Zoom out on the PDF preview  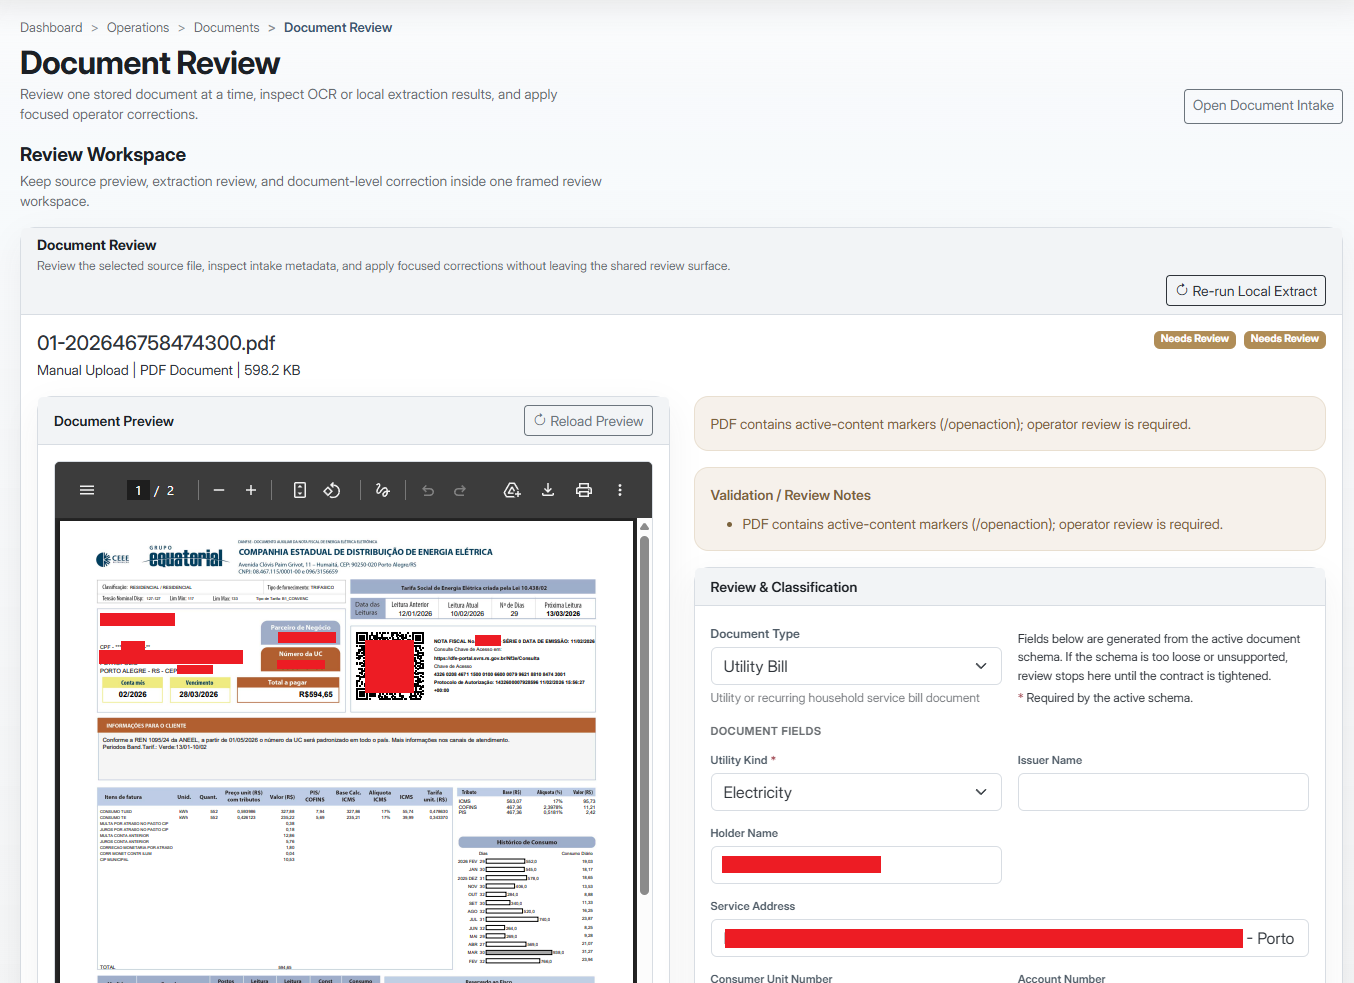tap(219, 490)
